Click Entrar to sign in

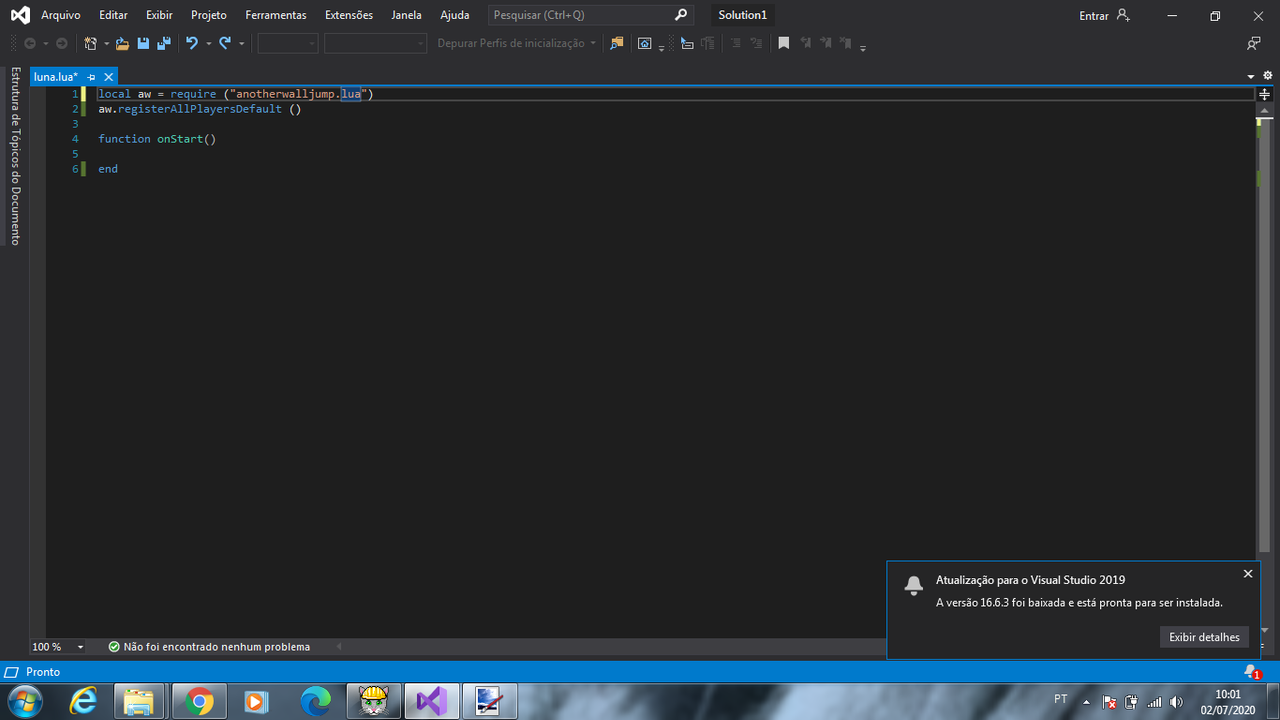tap(1094, 15)
